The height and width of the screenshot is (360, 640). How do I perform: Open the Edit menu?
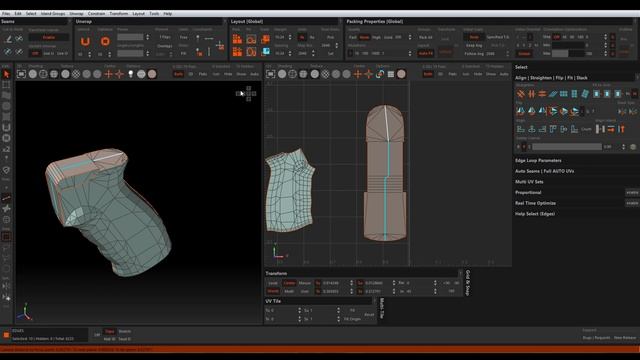[18, 13]
